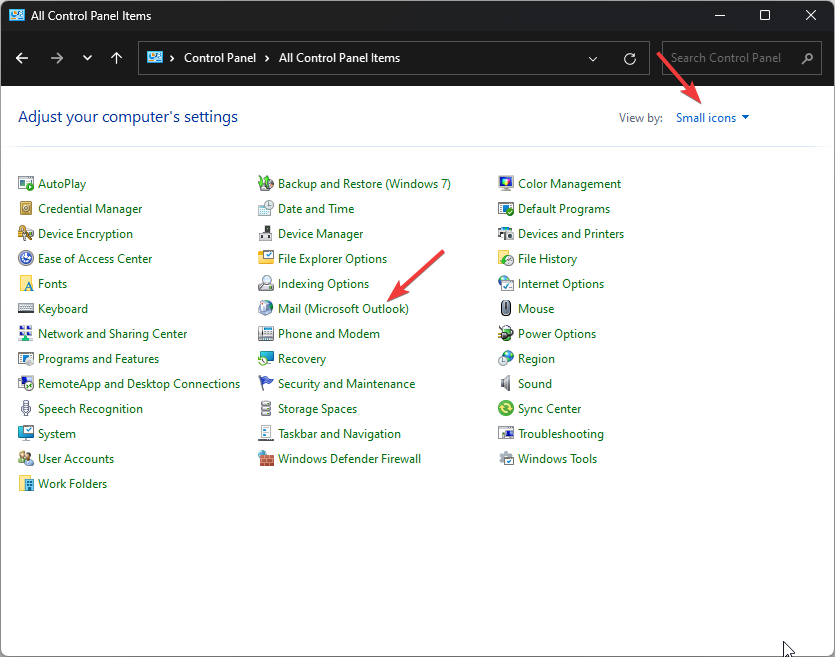This screenshot has width=835, height=657.
Task: Click the Speech Recognition microphone icon
Action: click(26, 409)
